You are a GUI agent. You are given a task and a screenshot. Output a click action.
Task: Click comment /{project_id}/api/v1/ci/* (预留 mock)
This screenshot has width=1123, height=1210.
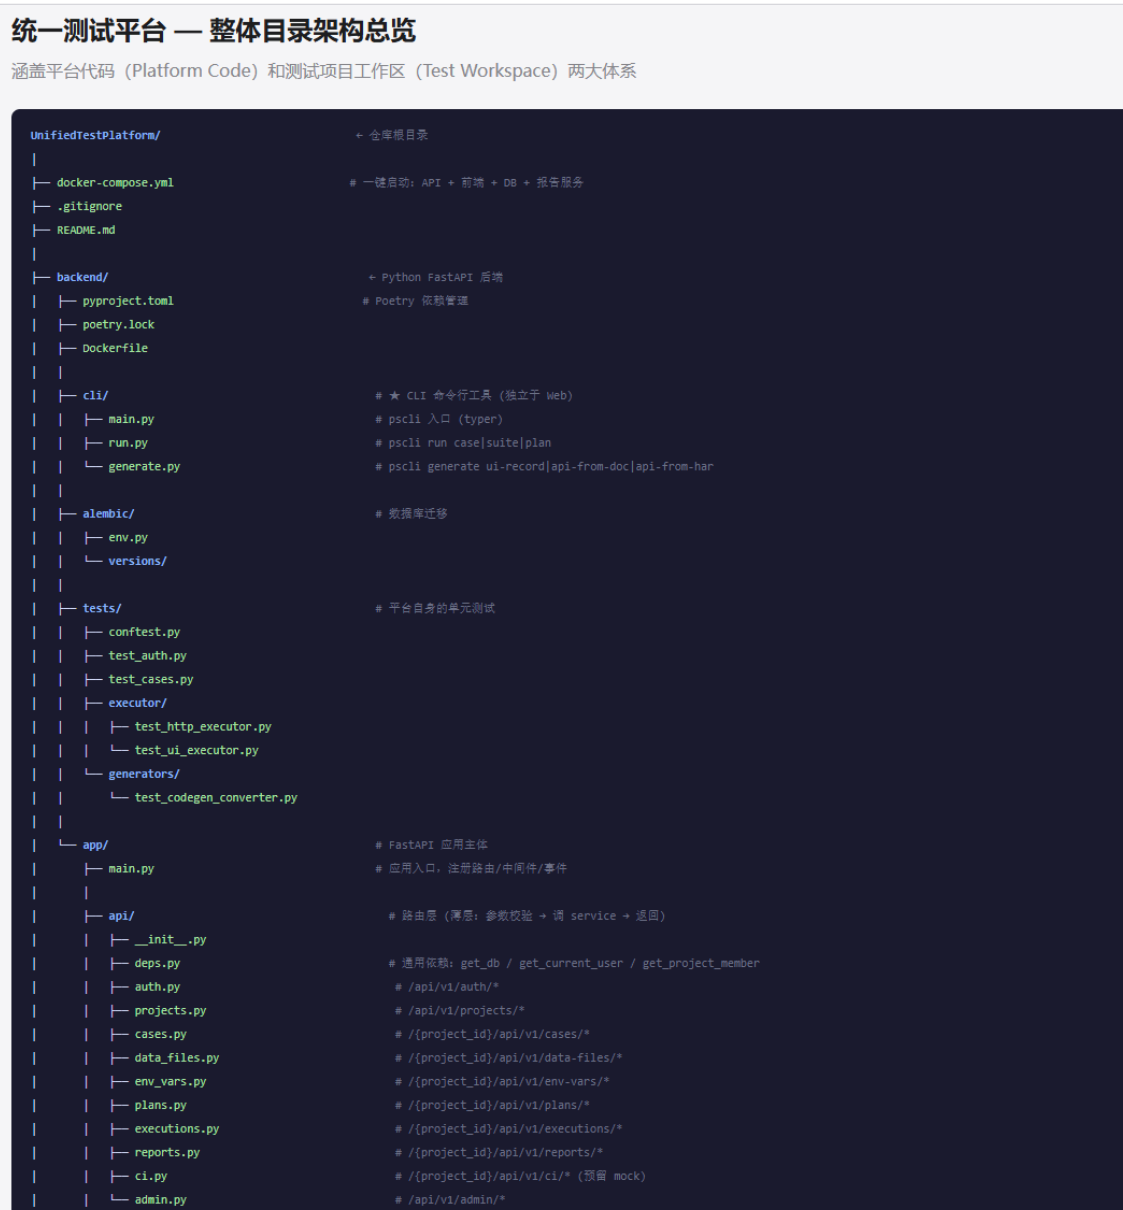coord(520,1177)
